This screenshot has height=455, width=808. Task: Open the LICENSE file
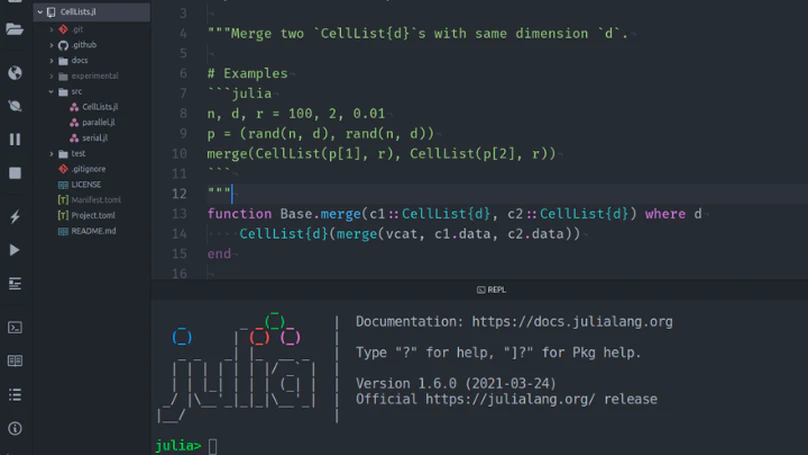coord(86,184)
